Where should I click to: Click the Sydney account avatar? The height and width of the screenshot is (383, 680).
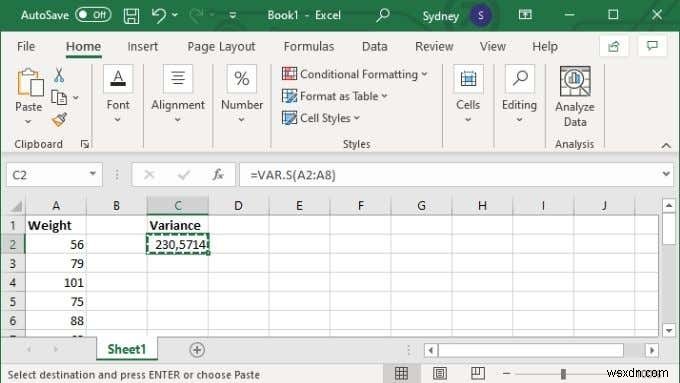pyautogui.click(x=481, y=16)
